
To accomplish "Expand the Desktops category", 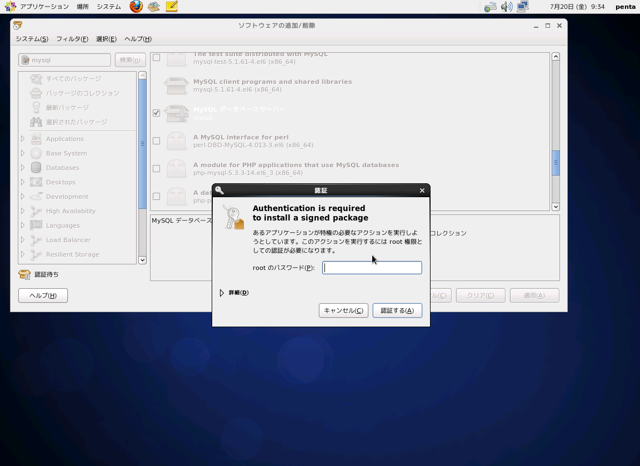I will [x=23, y=182].
